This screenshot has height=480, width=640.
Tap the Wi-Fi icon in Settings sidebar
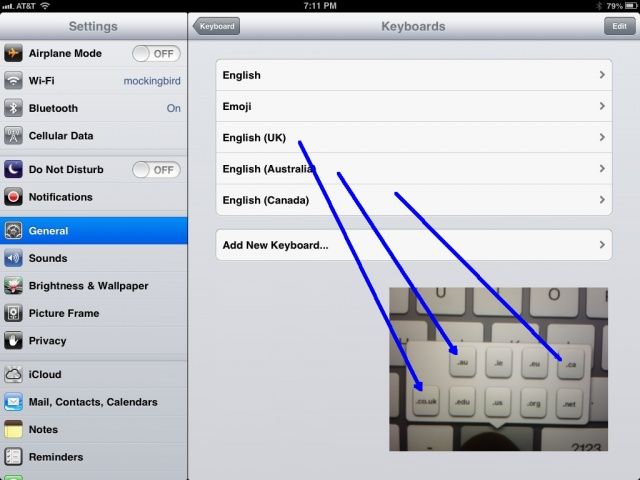14,81
